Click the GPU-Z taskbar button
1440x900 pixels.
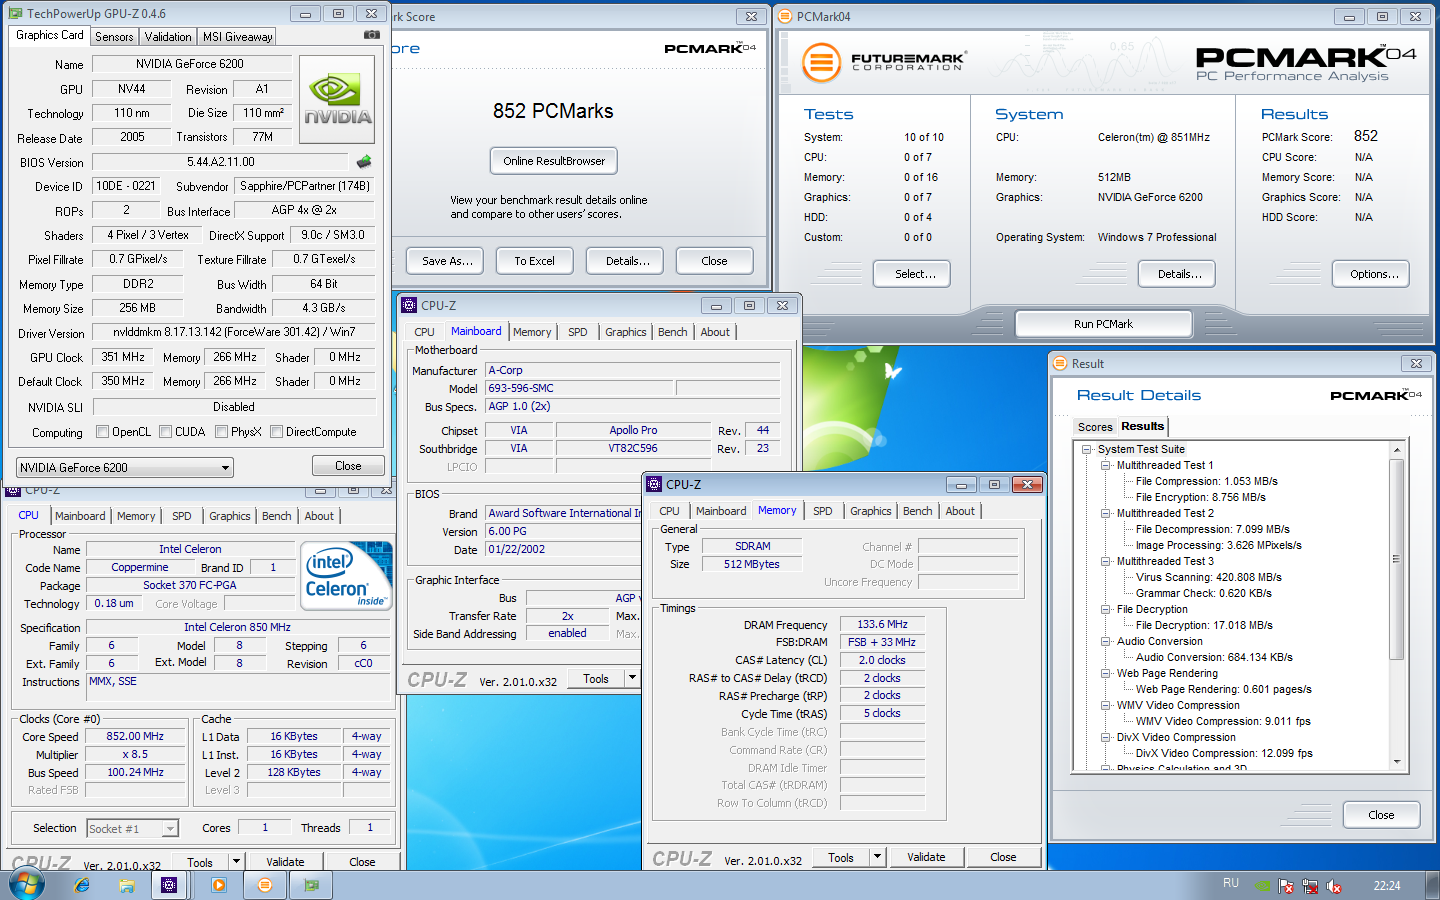[312, 885]
